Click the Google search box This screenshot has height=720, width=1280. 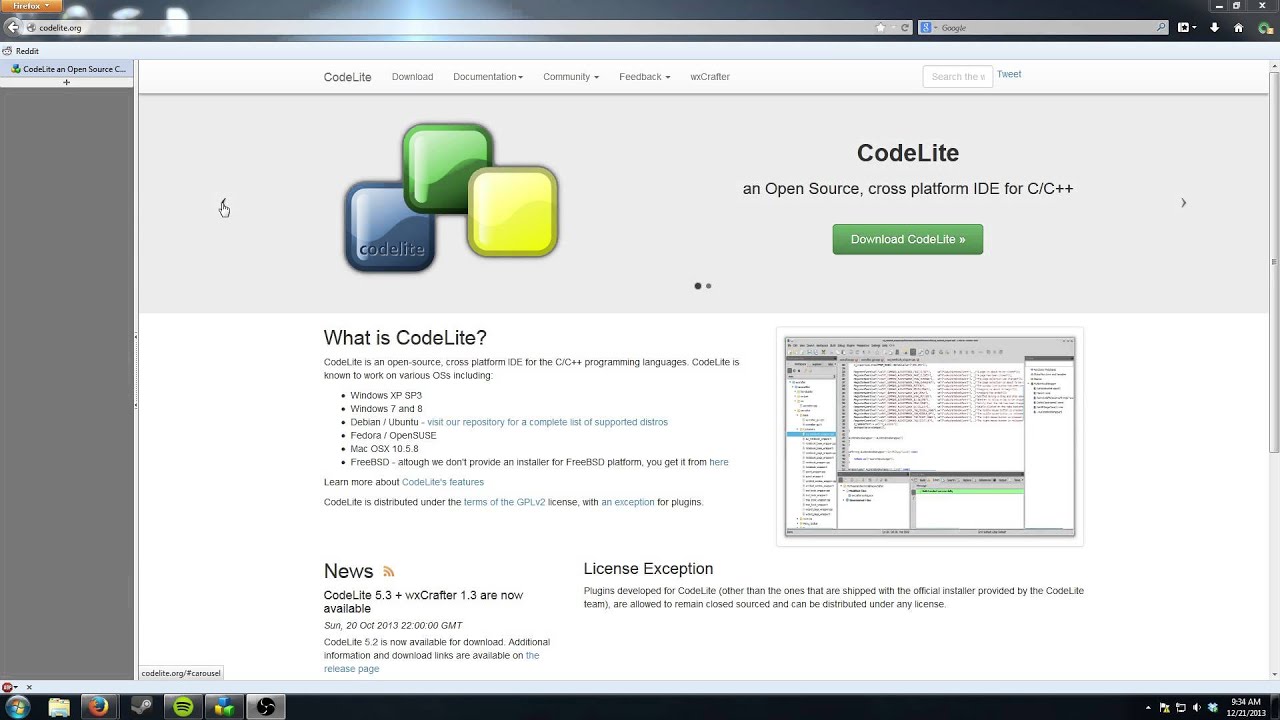click(1045, 28)
